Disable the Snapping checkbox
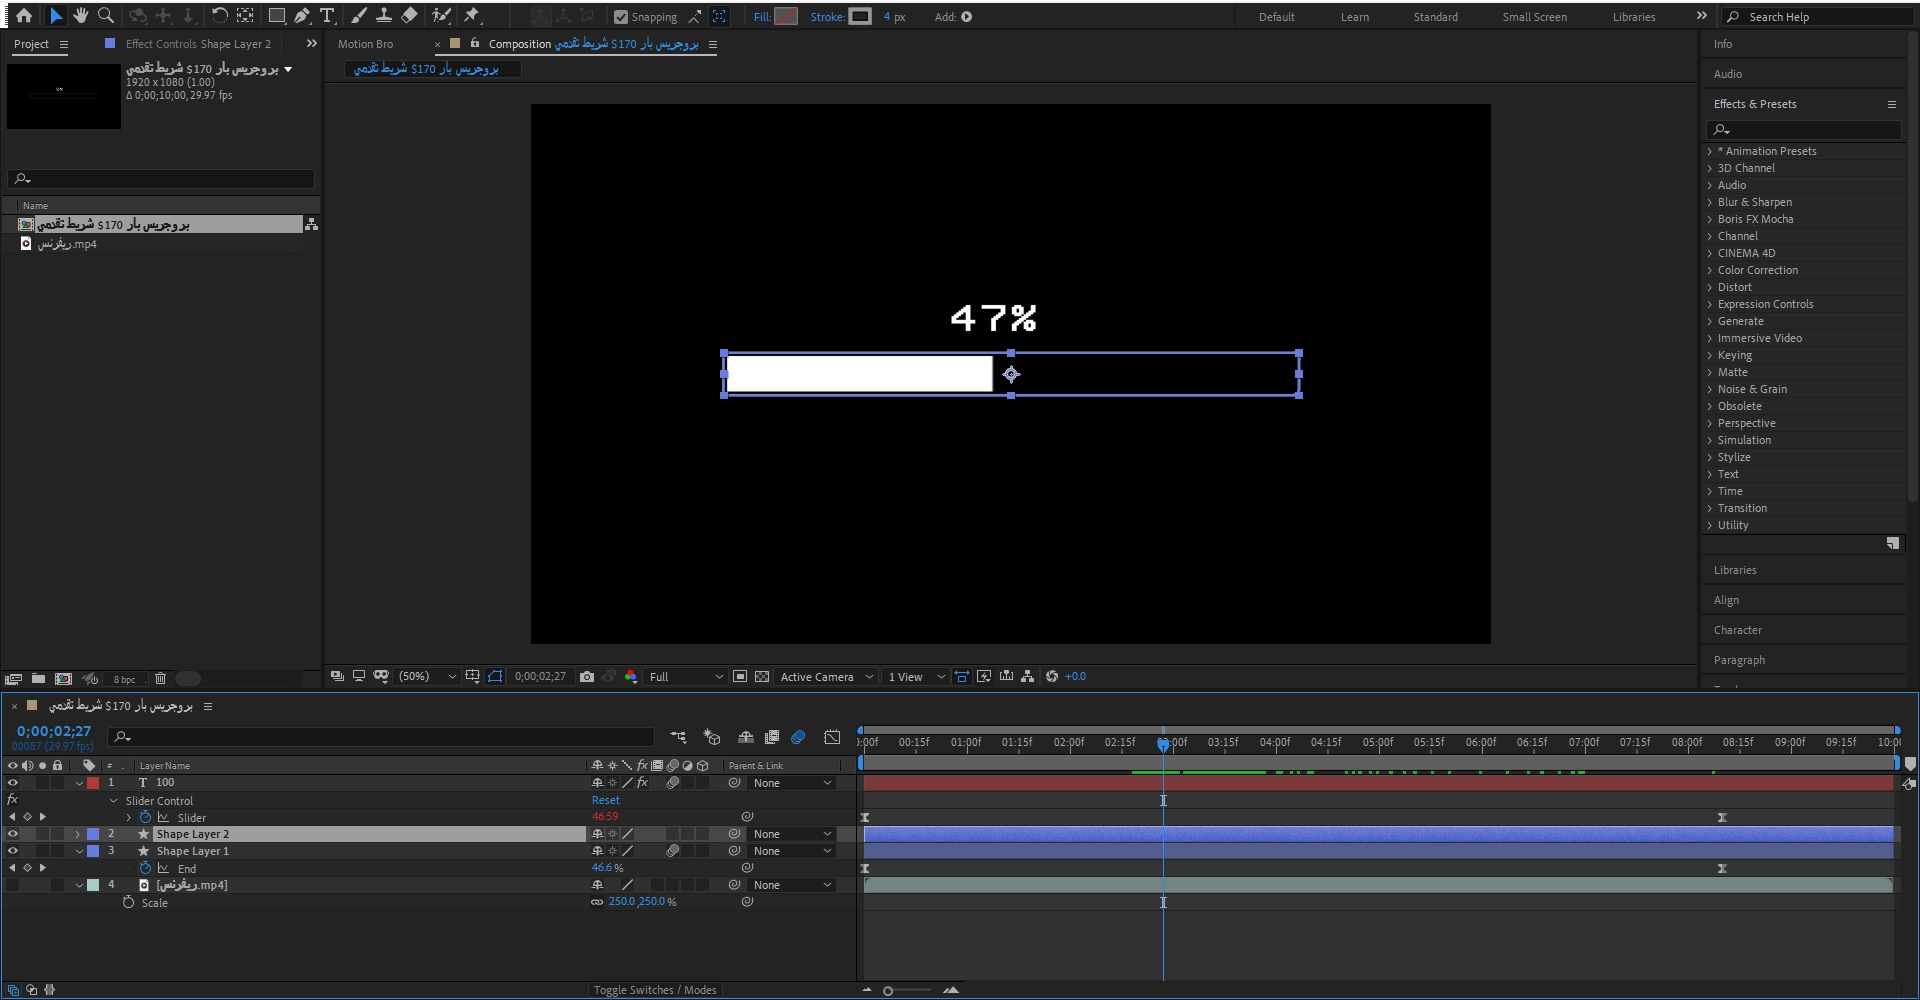1920x1000 pixels. pyautogui.click(x=621, y=17)
